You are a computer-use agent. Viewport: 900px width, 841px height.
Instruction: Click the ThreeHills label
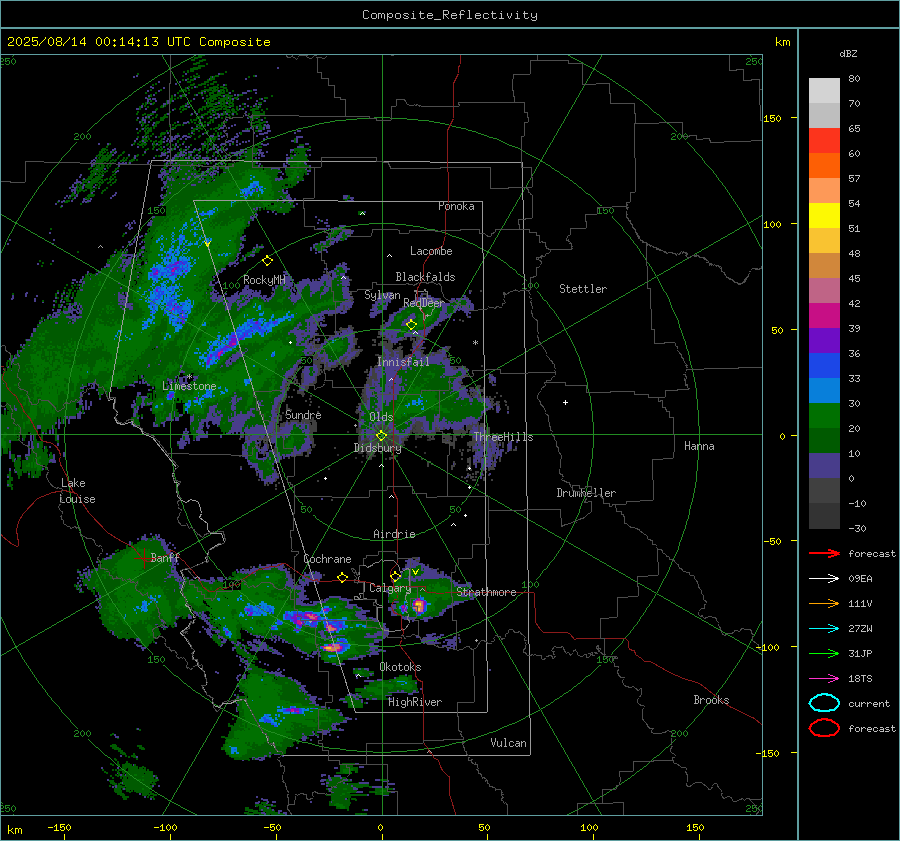point(503,437)
